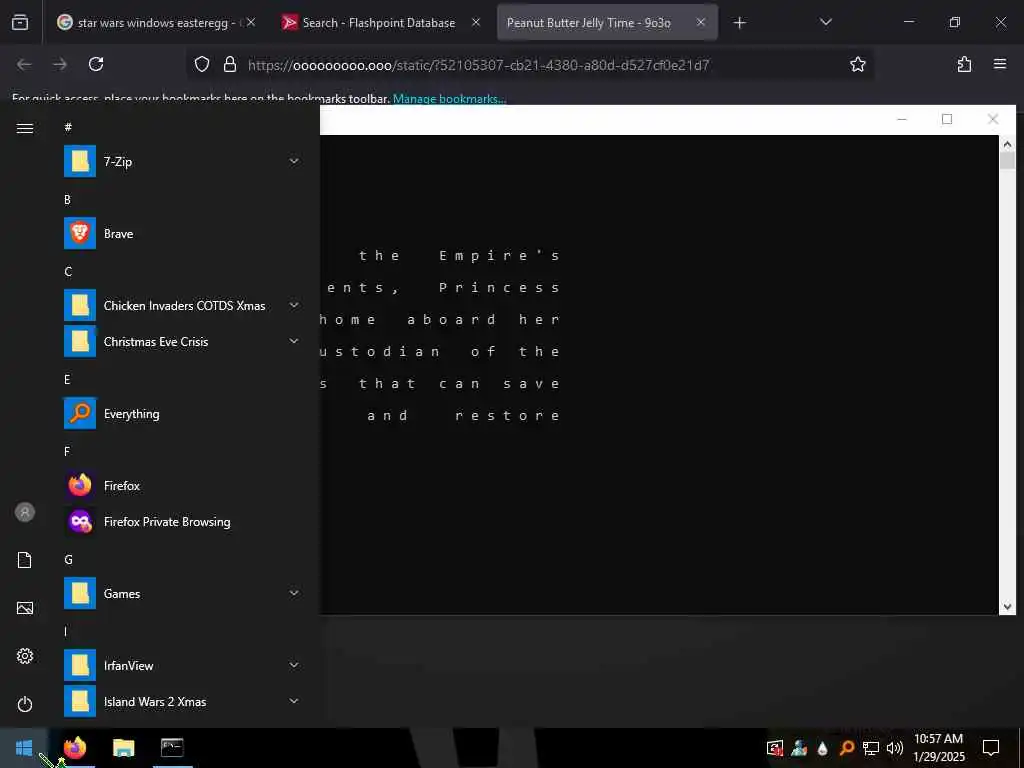Launch Firefox from the Start menu

pyautogui.click(x=182, y=485)
